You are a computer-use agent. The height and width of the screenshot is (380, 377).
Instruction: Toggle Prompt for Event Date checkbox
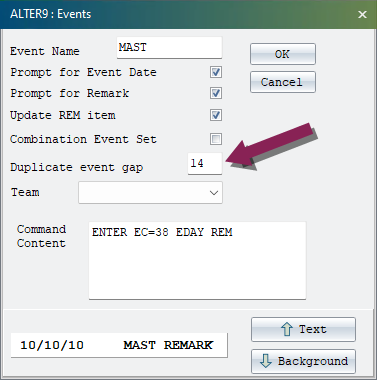pos(216,72)
